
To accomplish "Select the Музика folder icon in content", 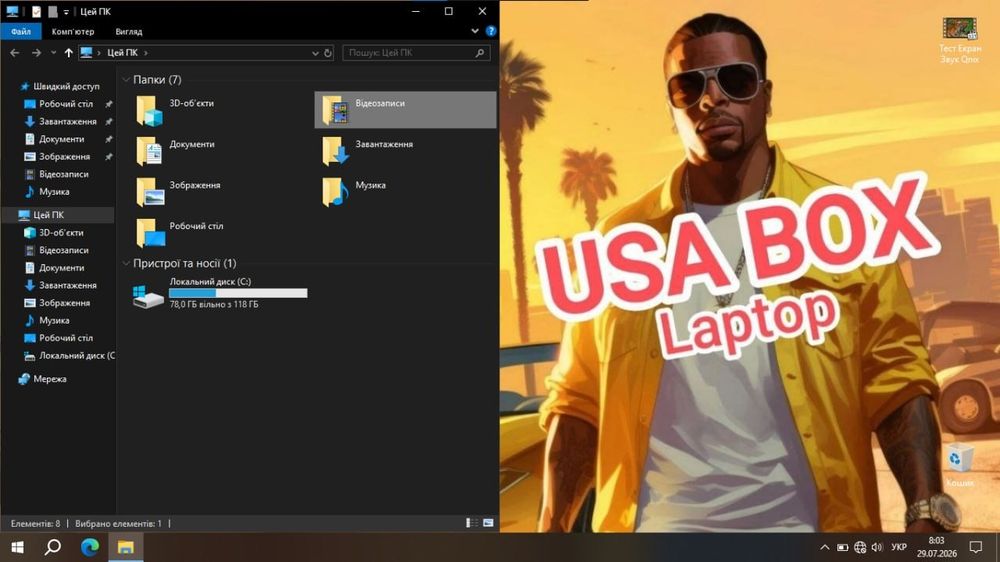I will 335,193.
